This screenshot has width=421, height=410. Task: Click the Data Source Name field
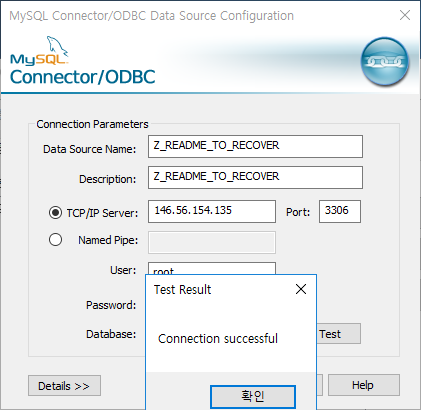coord(255,146)
